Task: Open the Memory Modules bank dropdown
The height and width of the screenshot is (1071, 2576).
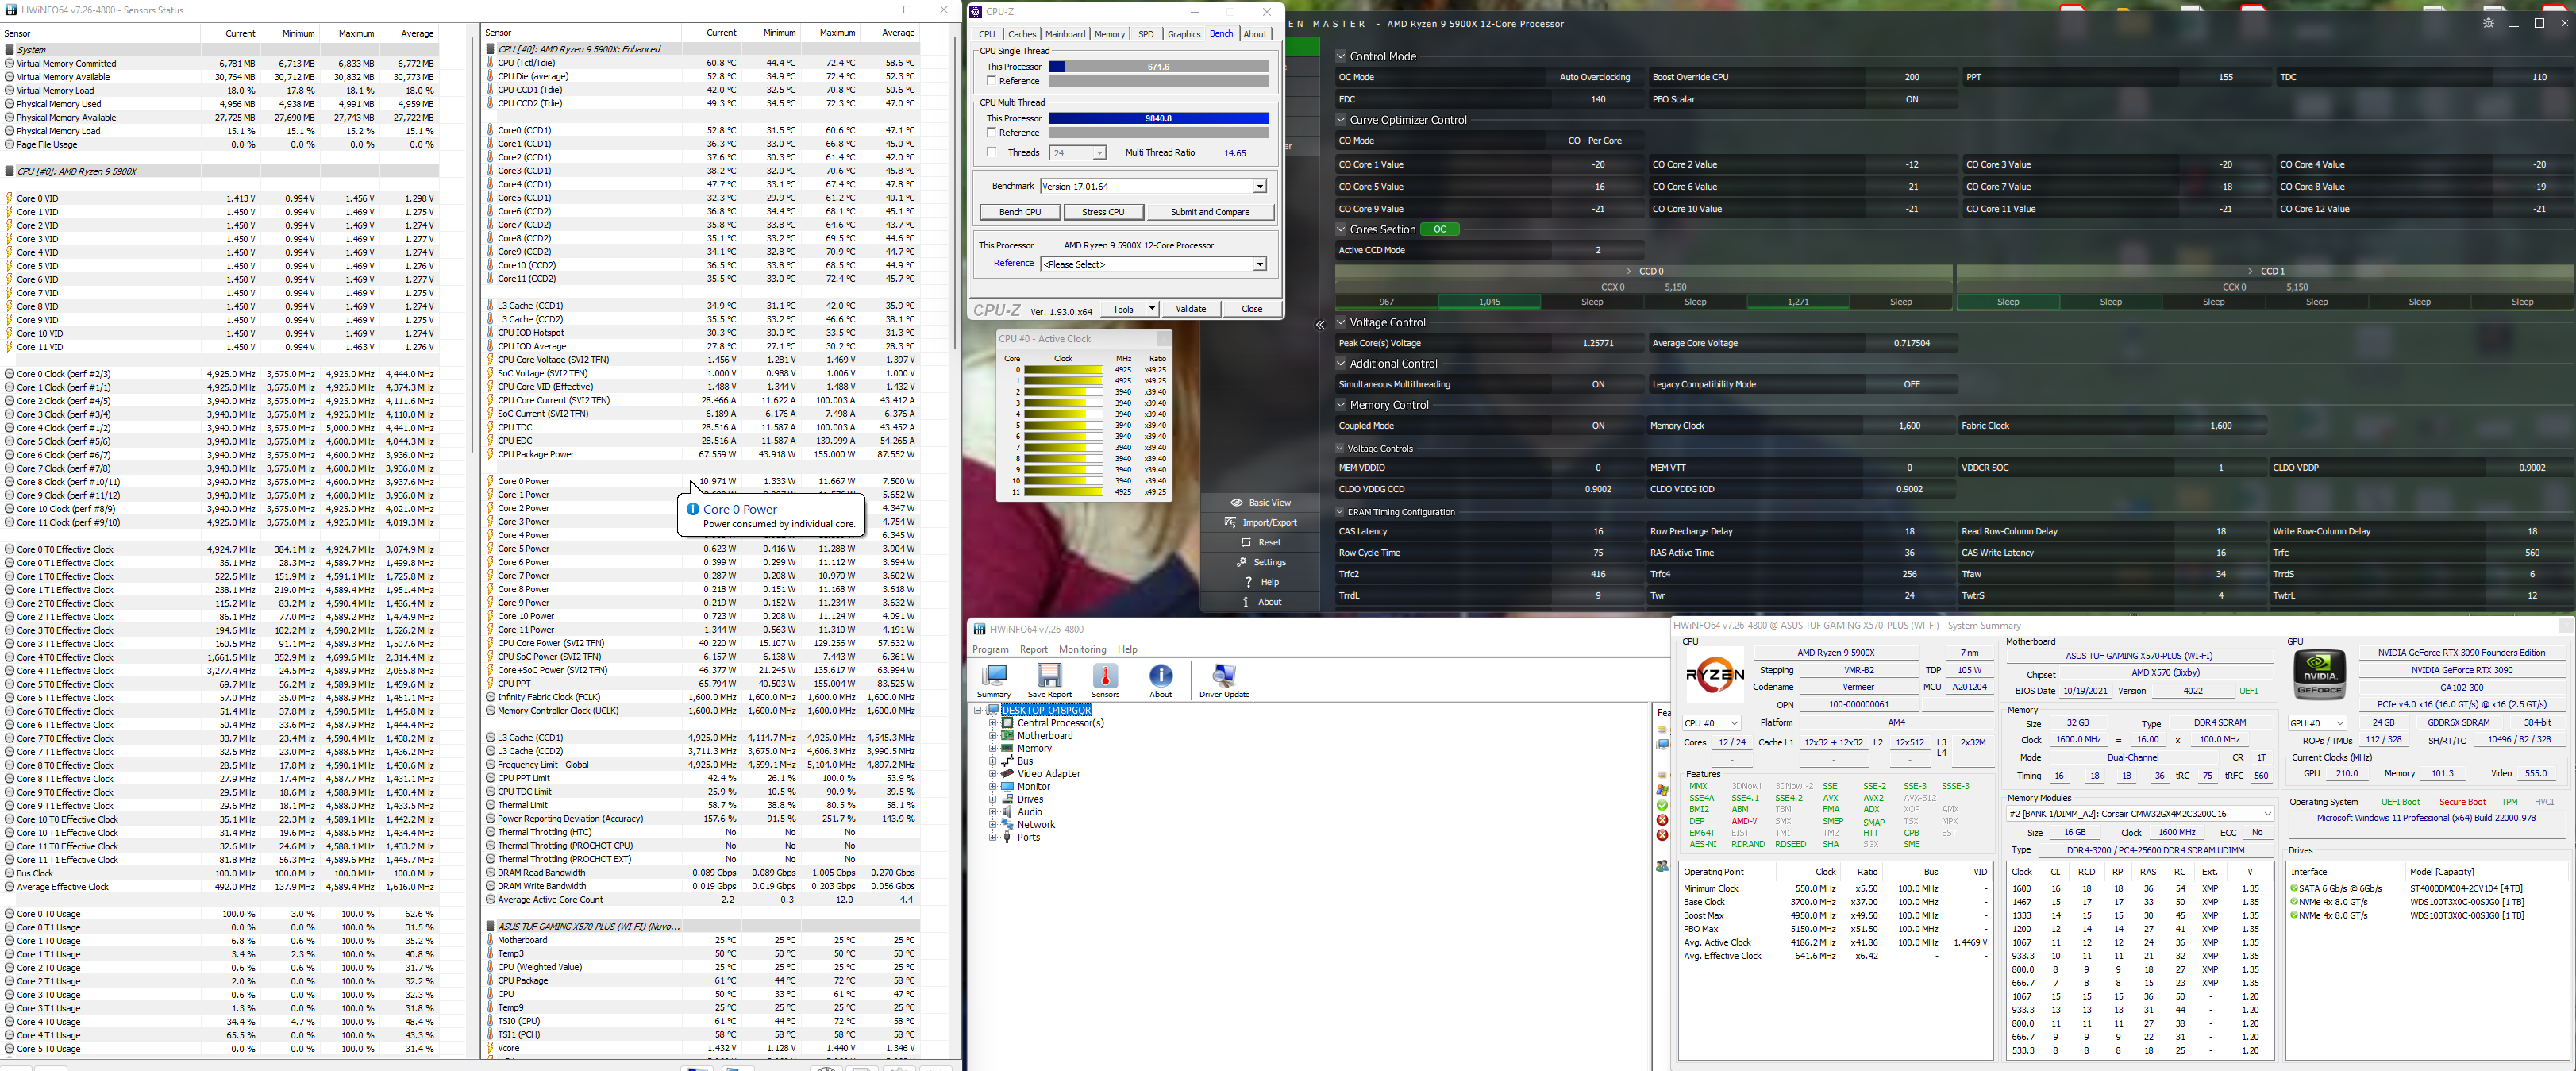Action: click(2140, 814)
